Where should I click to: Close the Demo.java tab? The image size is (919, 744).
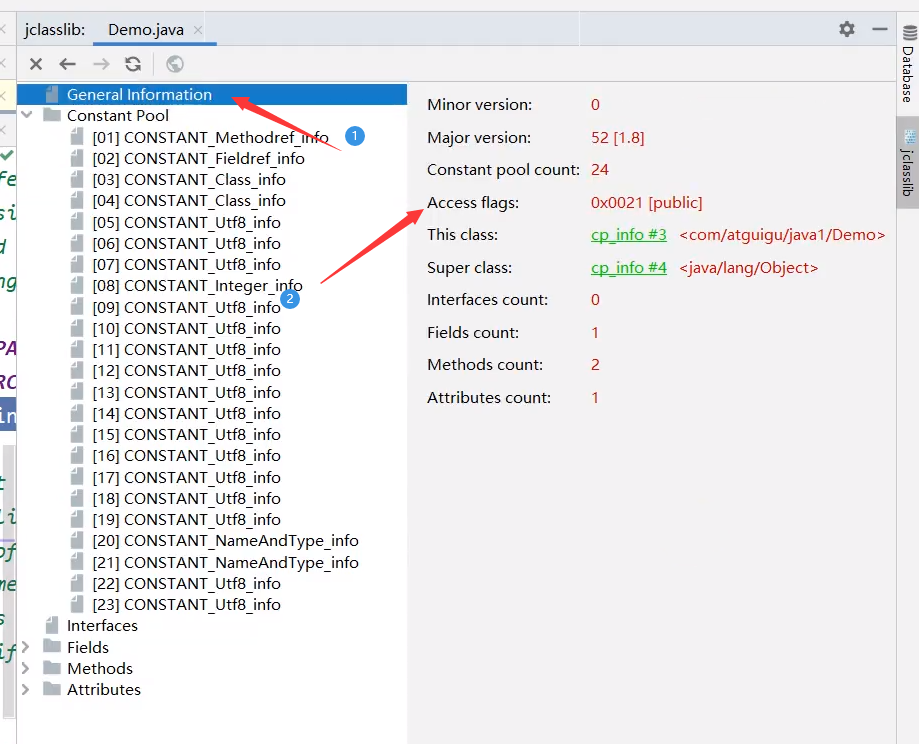pyautogui.click(x=198, y=30)
